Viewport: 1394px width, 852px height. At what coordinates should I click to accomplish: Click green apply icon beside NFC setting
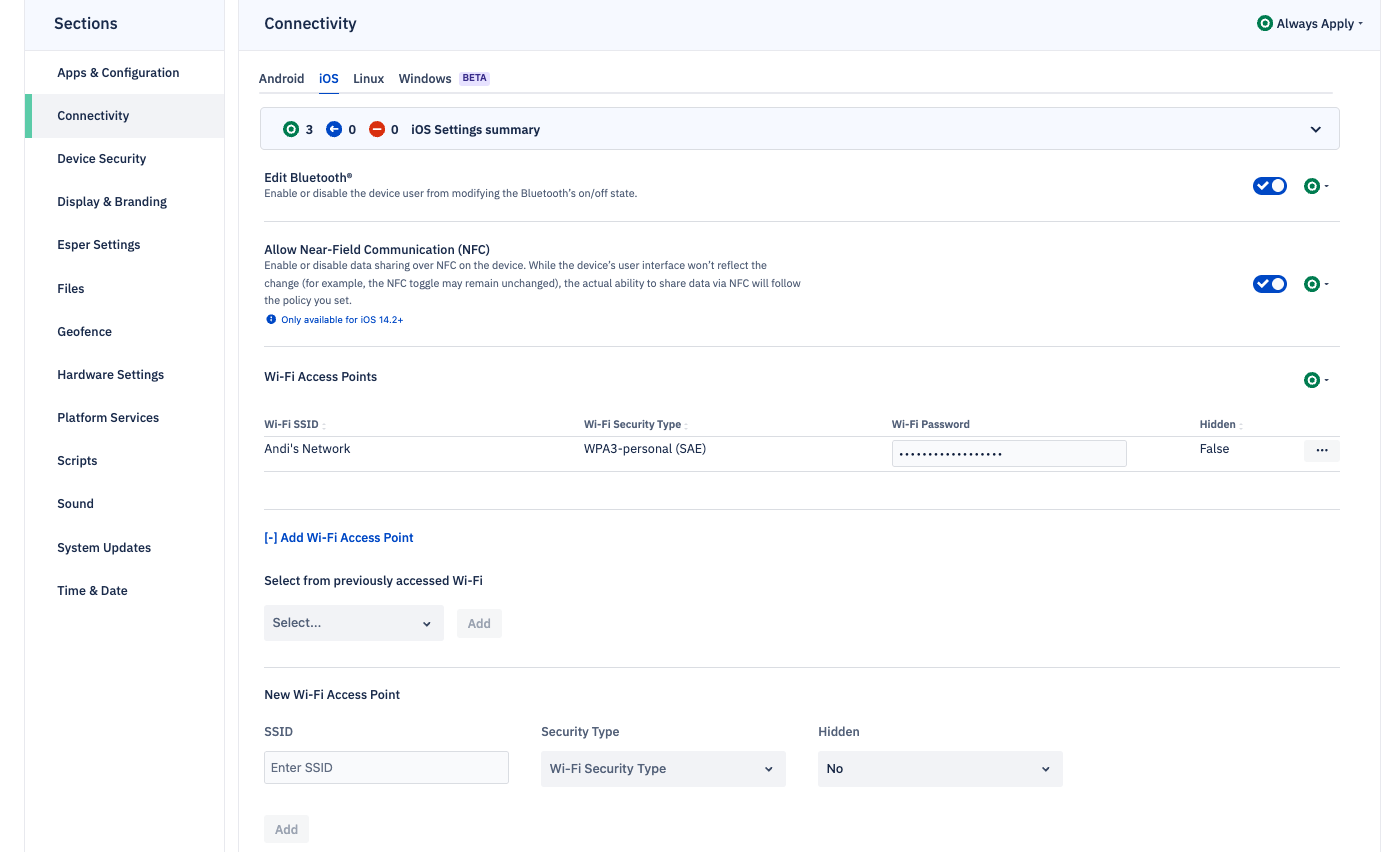pyautogui.click(x=1312, y=284)
